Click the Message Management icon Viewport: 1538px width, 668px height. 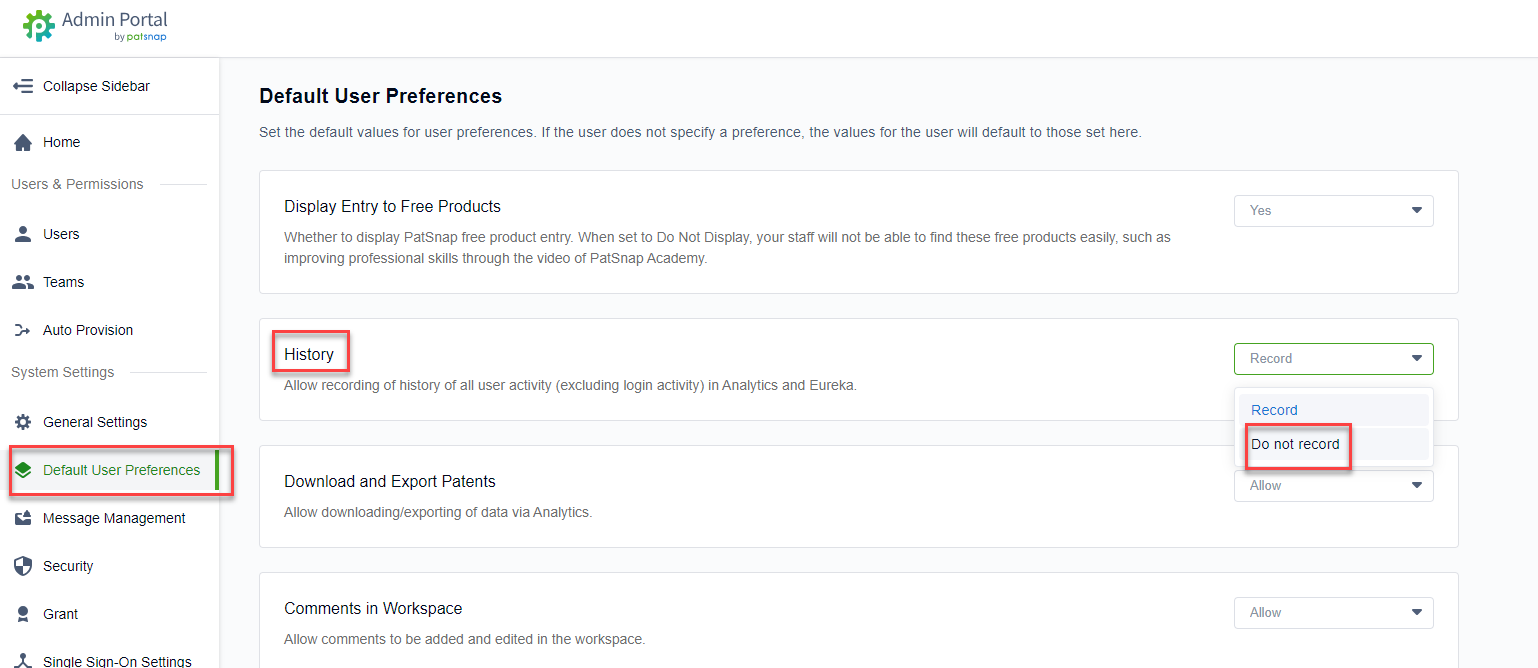pos(23,518)
